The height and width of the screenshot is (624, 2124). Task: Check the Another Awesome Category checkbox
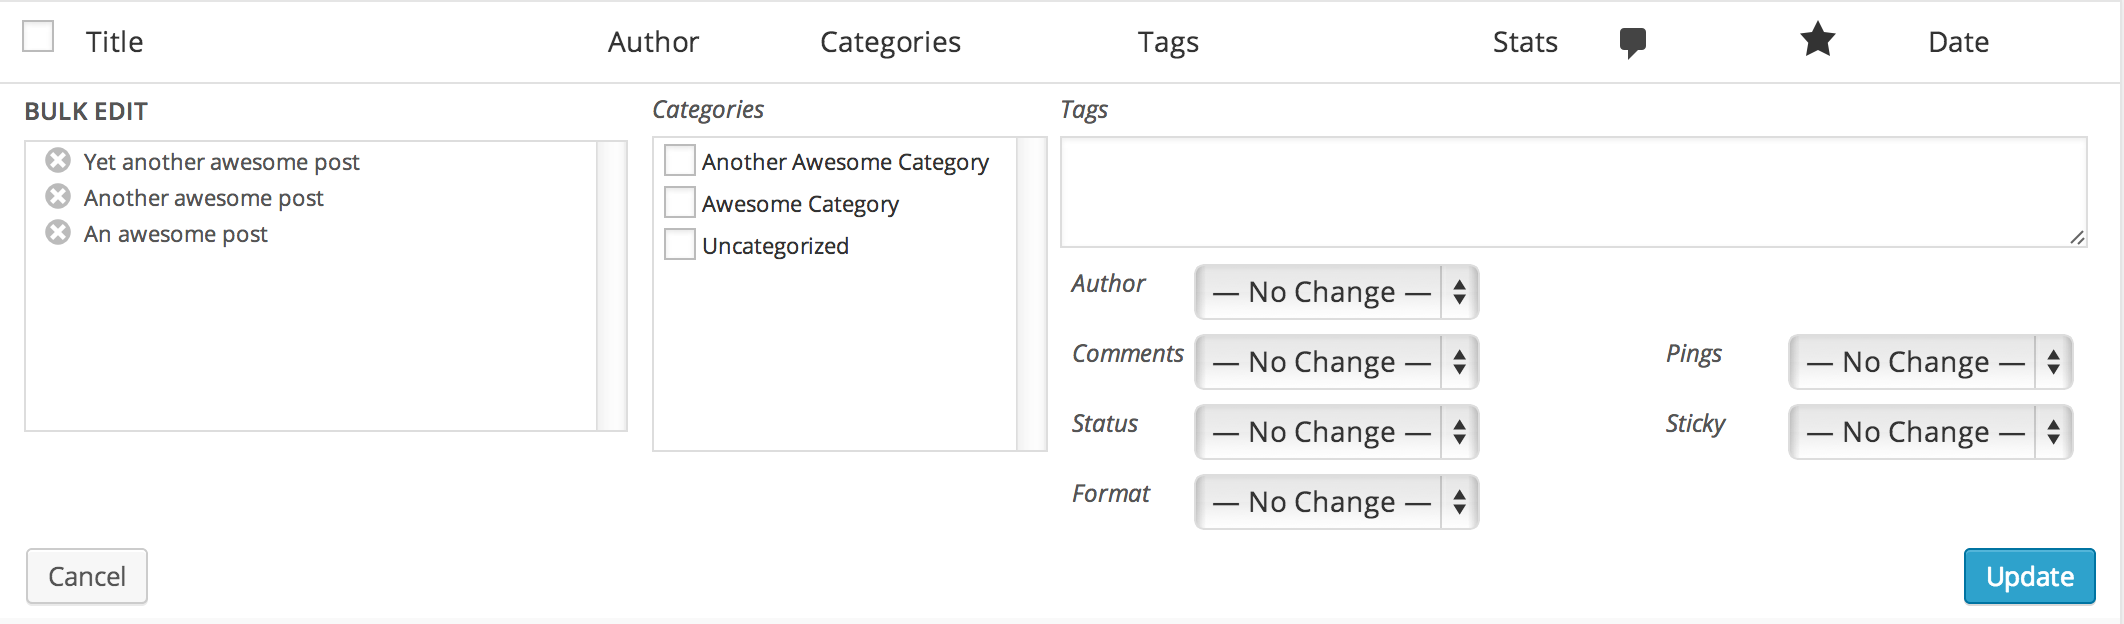tap(680, 160)
